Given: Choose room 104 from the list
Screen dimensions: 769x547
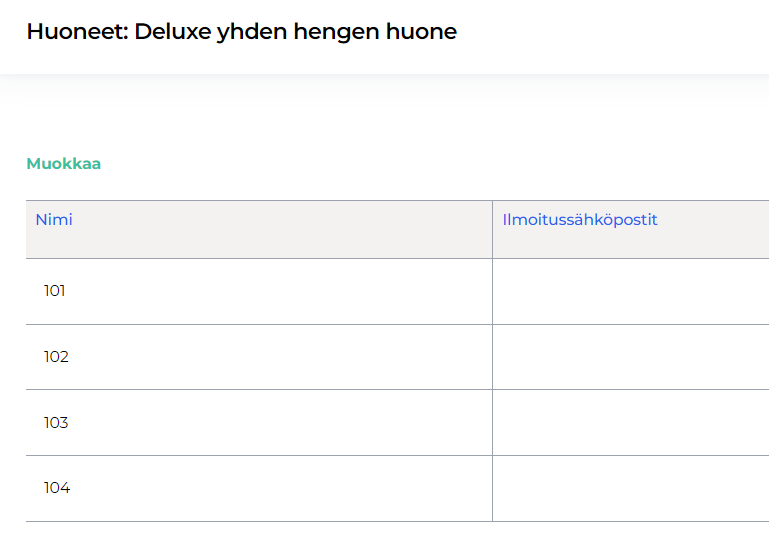Looking at the screenshot, I should (x=57, y=488).
